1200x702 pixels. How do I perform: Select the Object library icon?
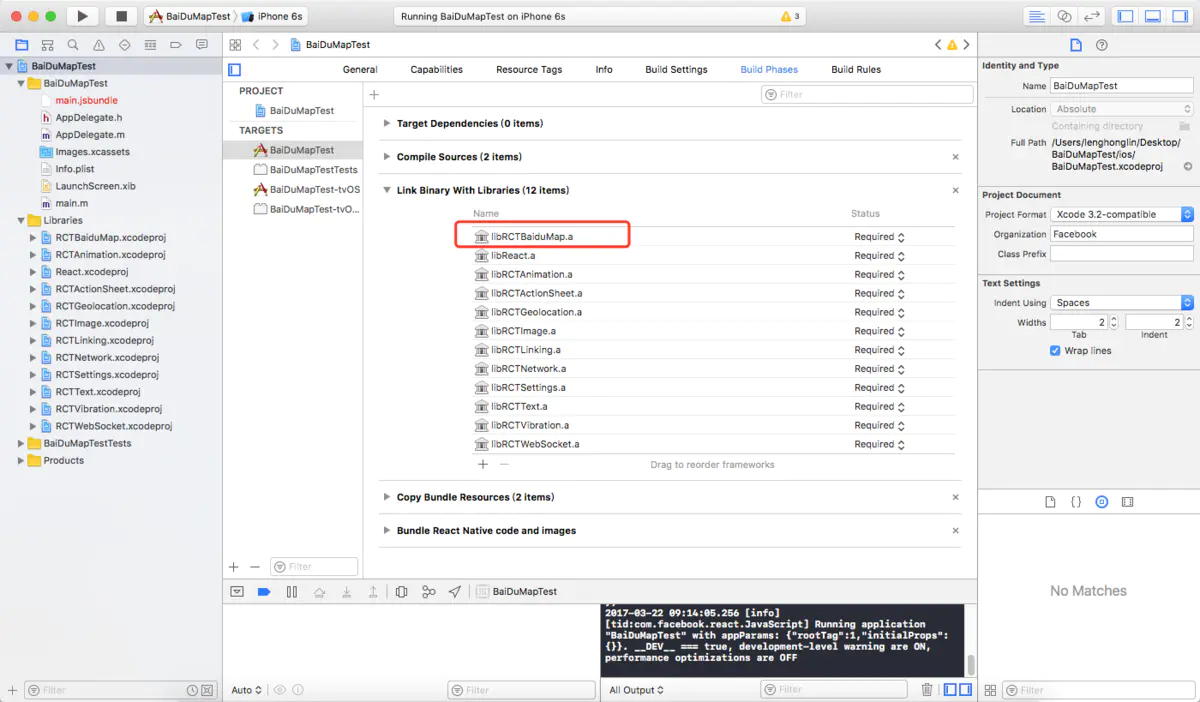point(1102,502)
